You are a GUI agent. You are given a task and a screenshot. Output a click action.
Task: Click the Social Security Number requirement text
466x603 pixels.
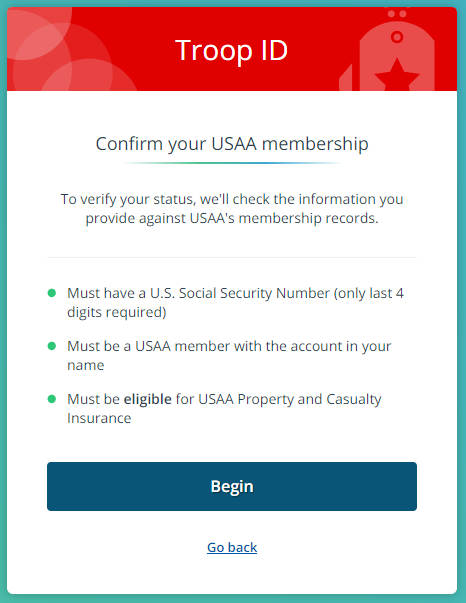(235, 303)
